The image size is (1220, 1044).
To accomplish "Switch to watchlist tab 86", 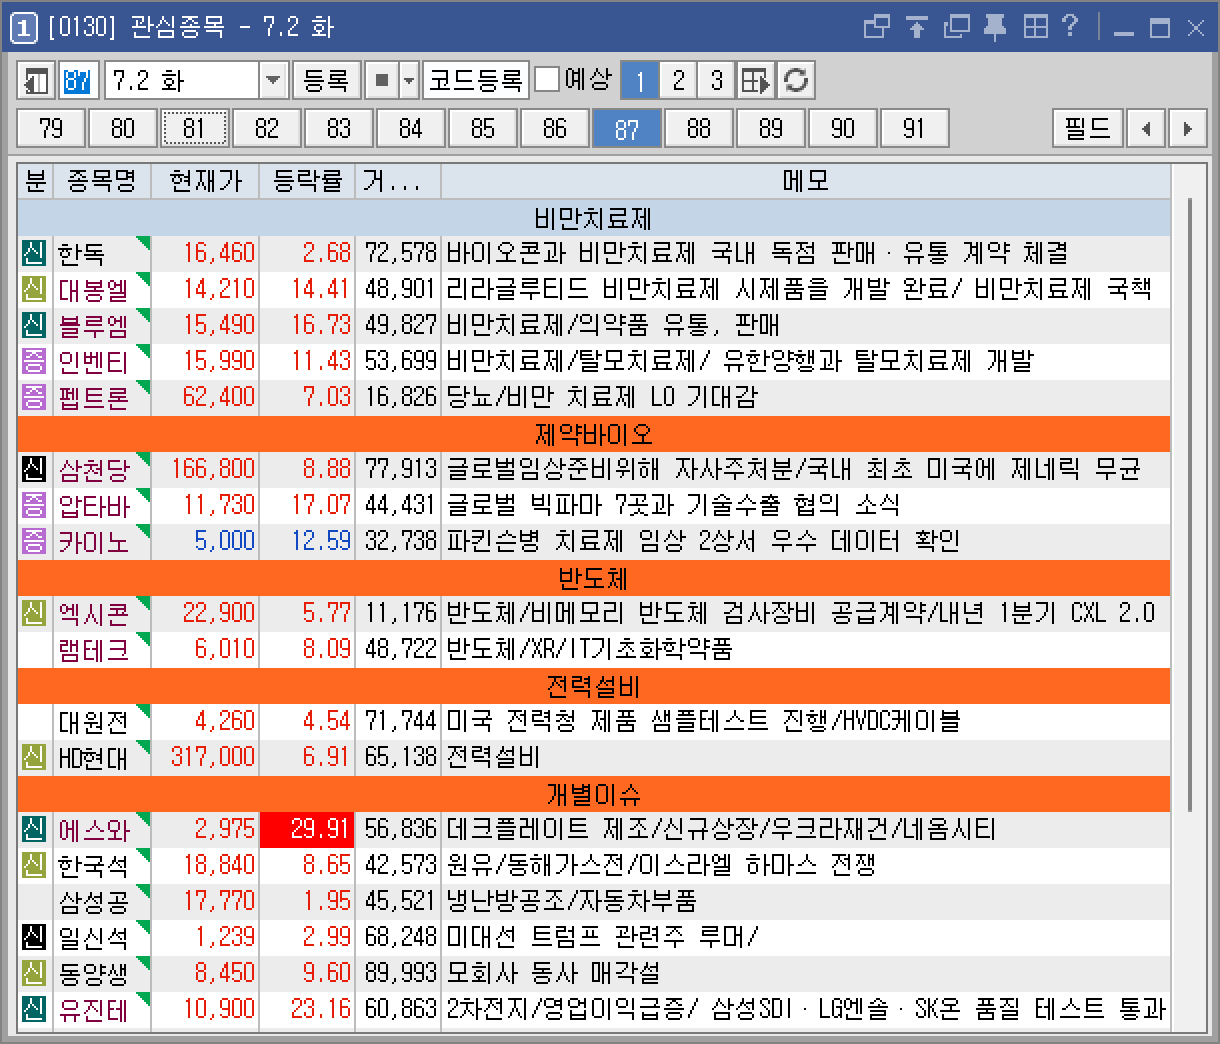I will pyautogui.click(x=555, y=128).
